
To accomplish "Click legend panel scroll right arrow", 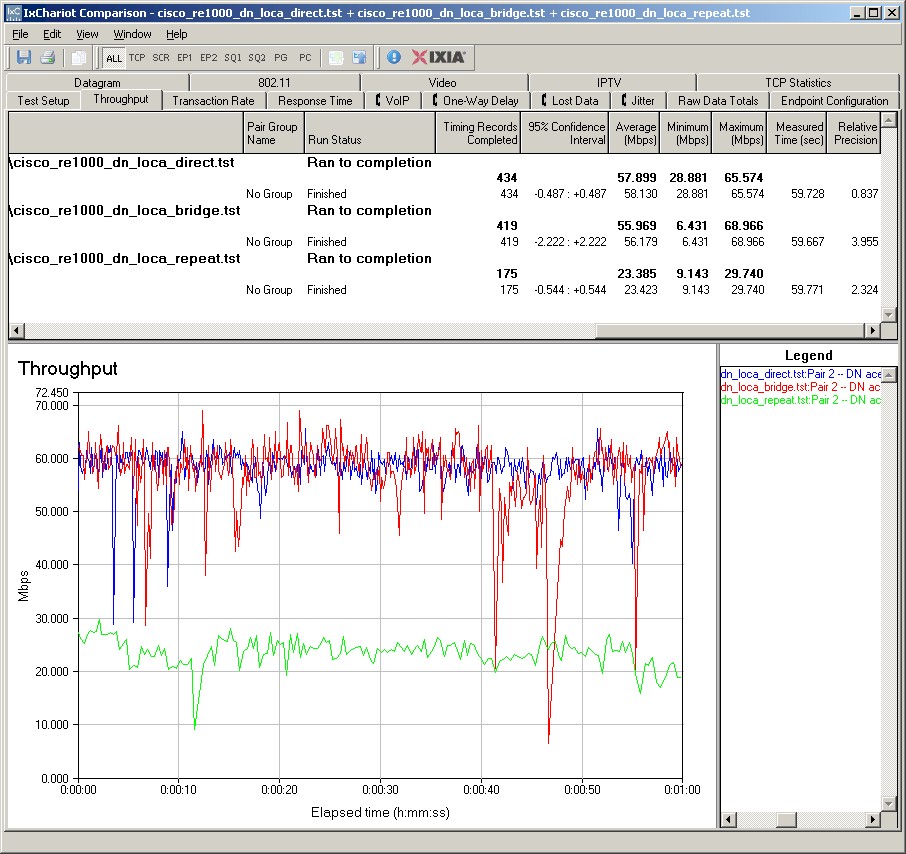I will 872,819.
